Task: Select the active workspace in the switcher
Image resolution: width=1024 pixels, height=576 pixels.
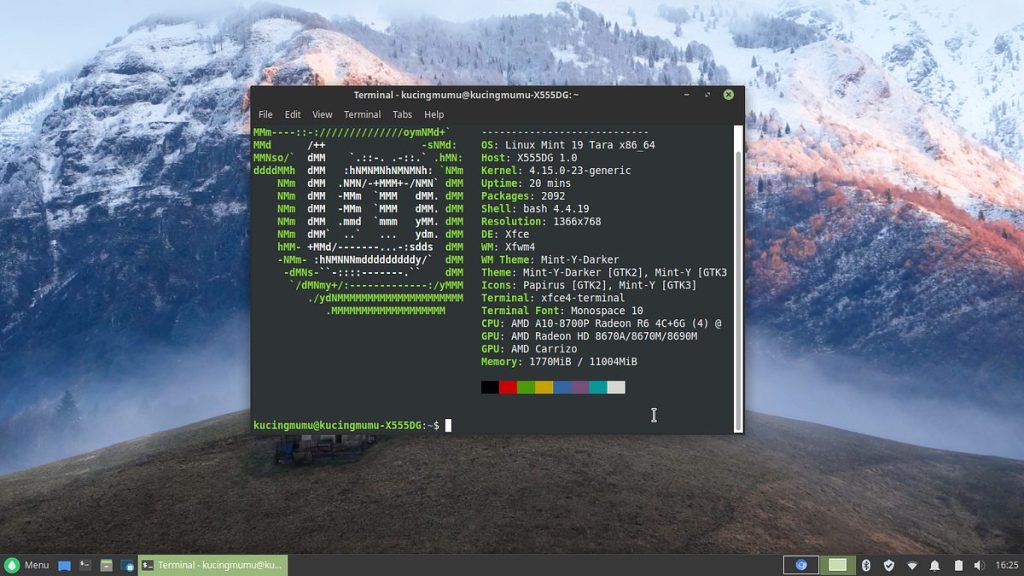Action: point(840,564)
